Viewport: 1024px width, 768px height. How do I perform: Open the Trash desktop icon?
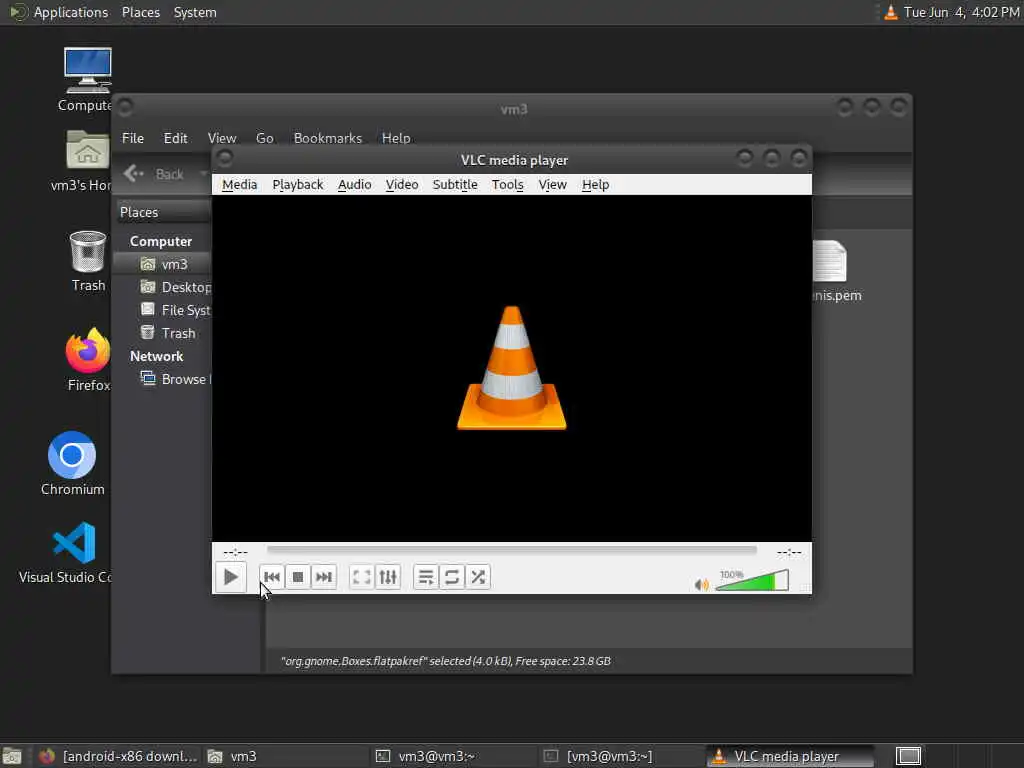tap(88, 261)
